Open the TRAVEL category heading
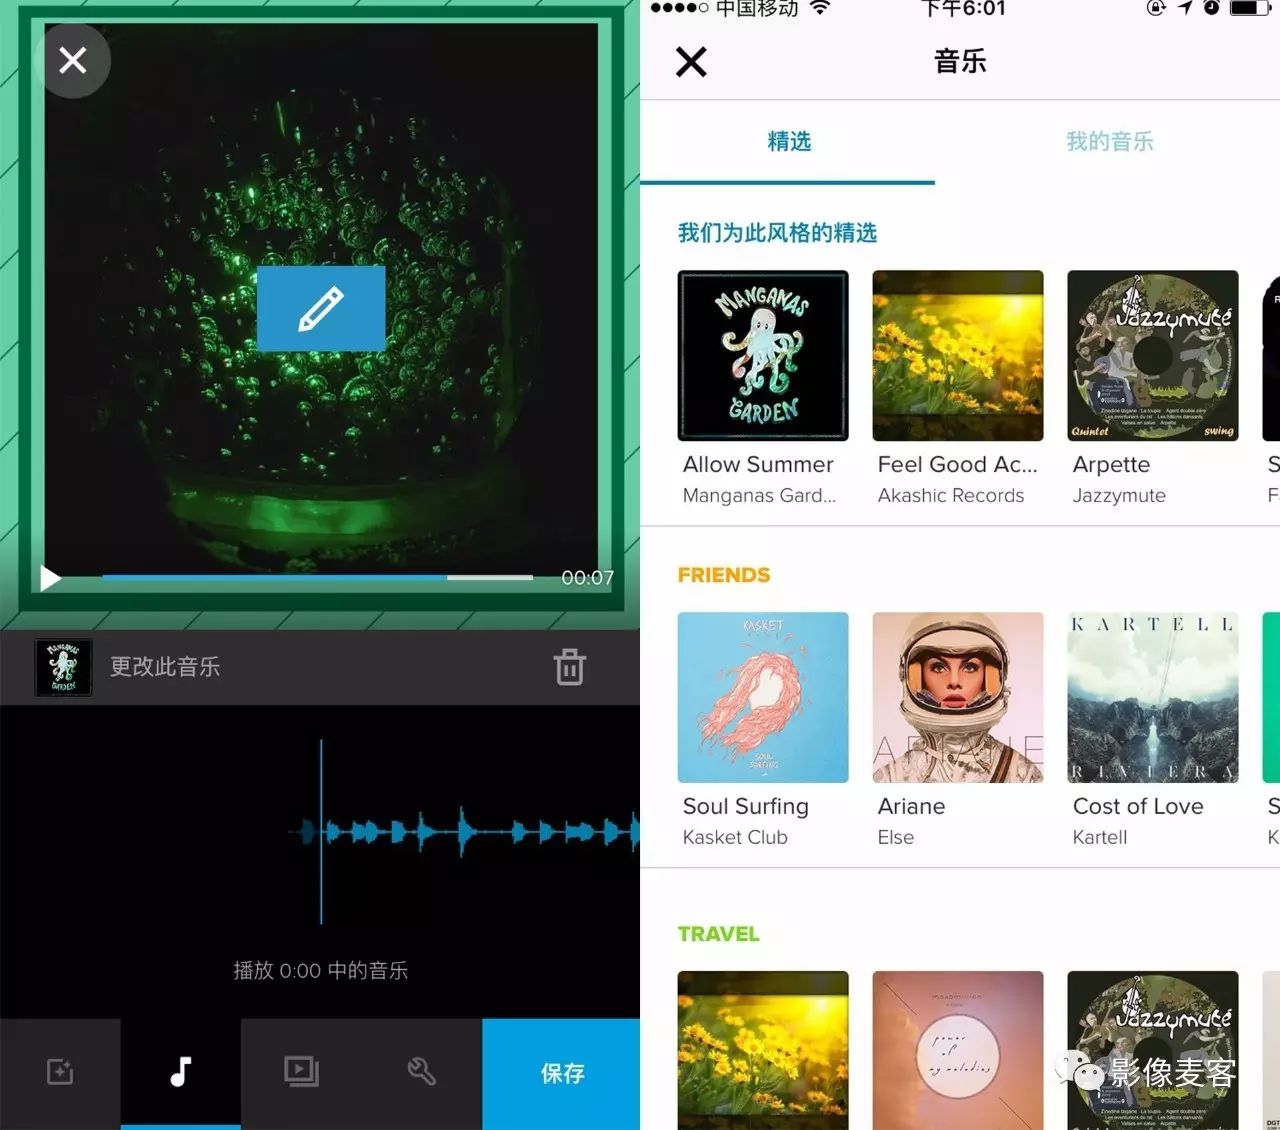1280x1130 pixels. tap(719, 934)
